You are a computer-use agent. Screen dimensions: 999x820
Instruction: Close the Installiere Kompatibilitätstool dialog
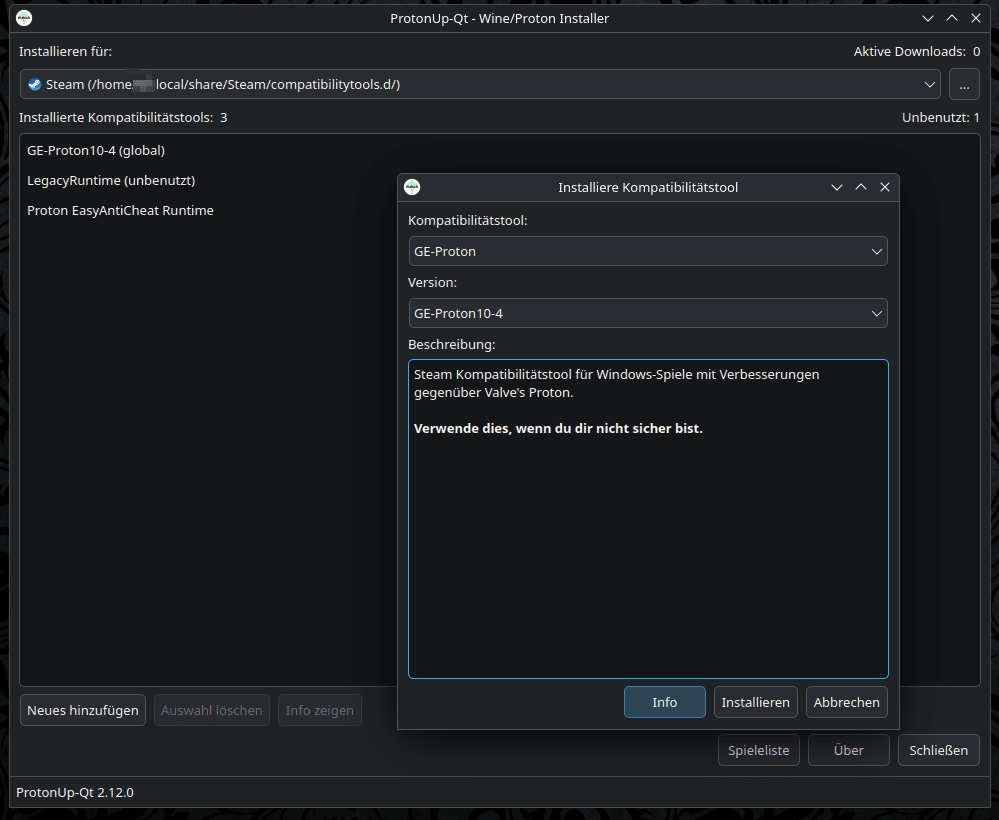pyautogui.click(x=884, y=187)
